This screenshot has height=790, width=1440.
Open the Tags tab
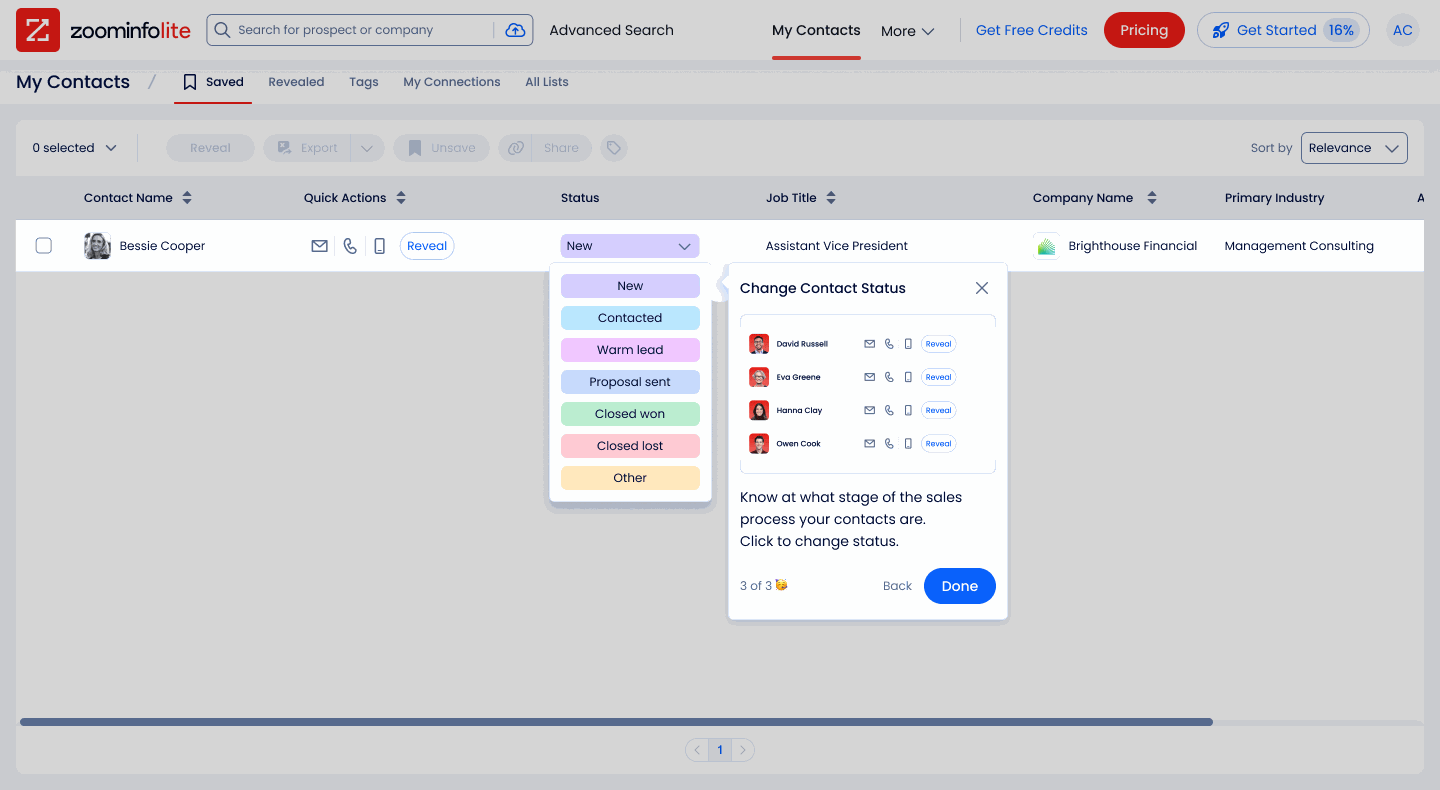click(x=364, y=82)
